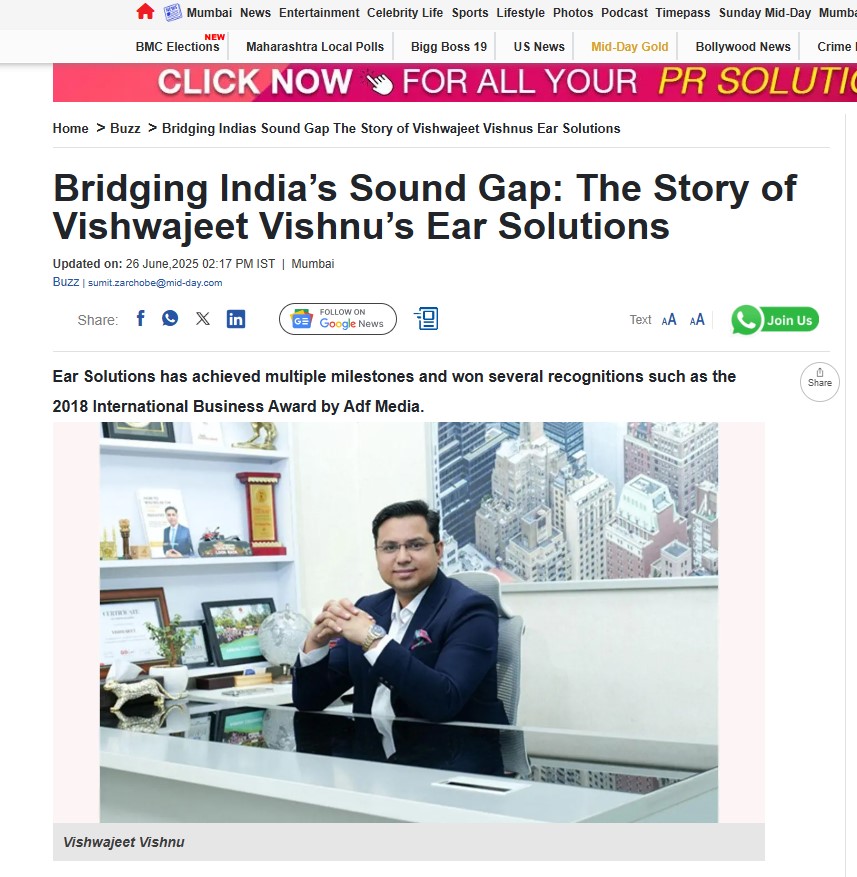Open the Sports menu item

[x=470, y=13]
